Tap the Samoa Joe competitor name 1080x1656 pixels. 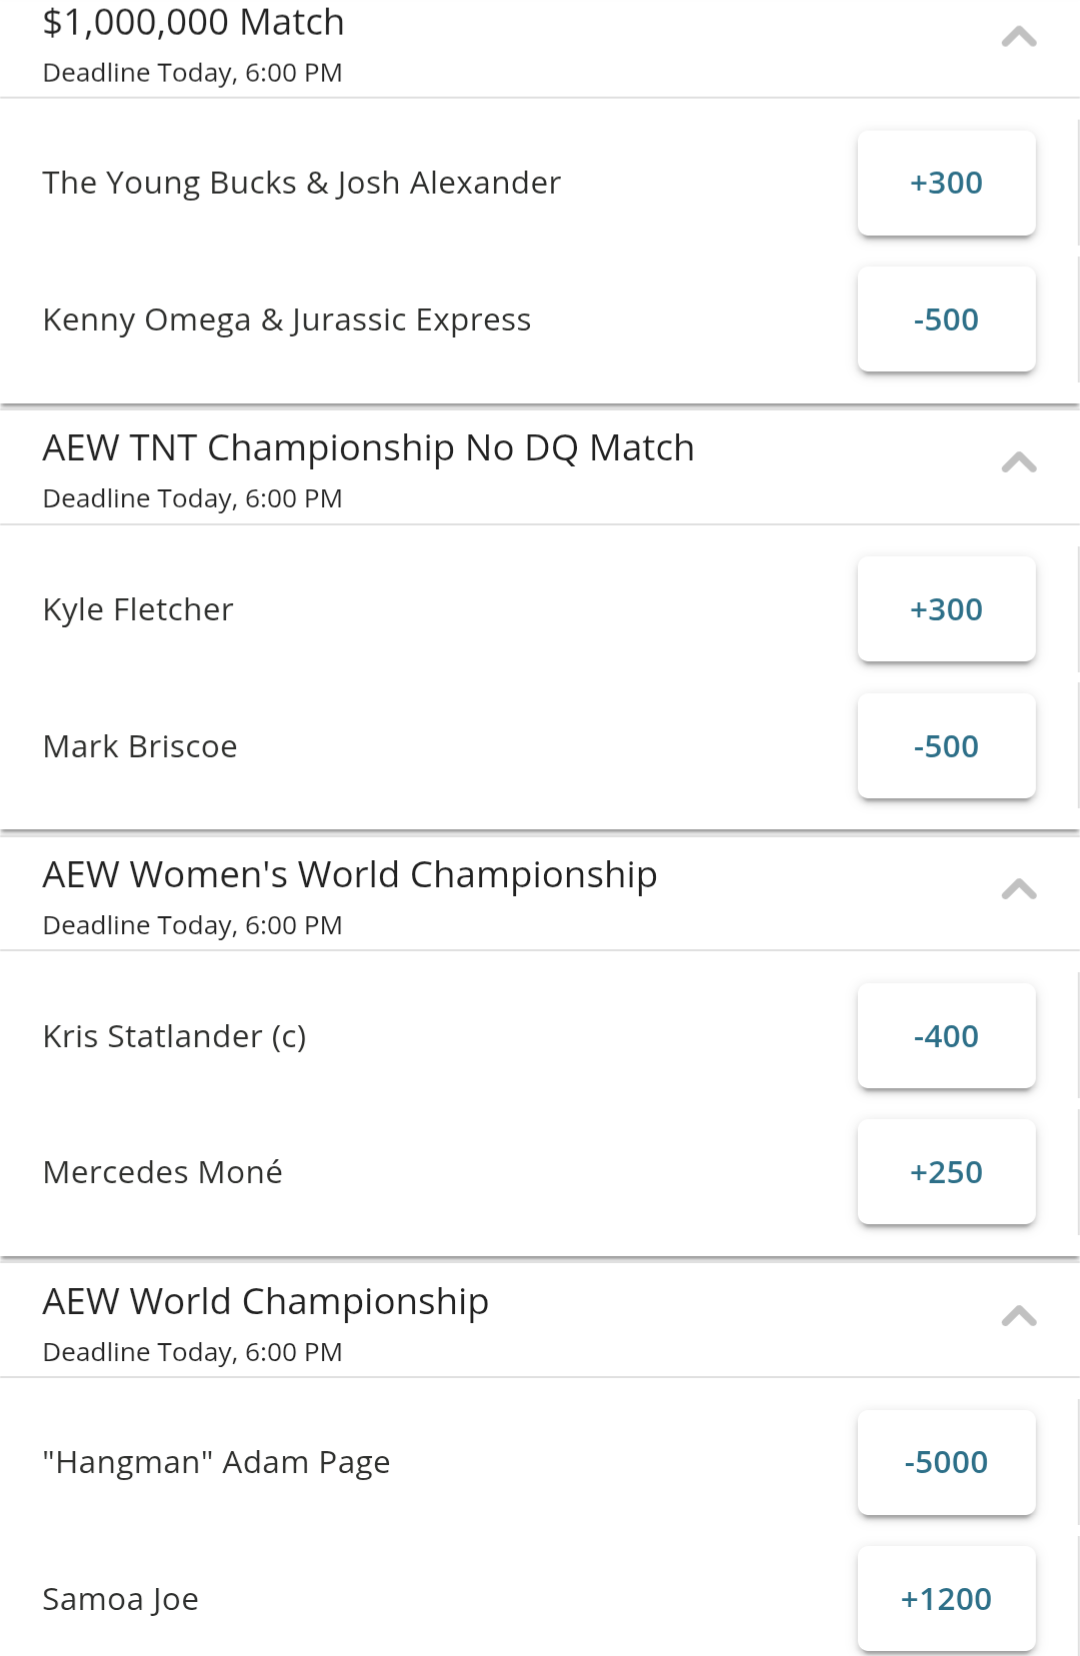[121, 1599]
